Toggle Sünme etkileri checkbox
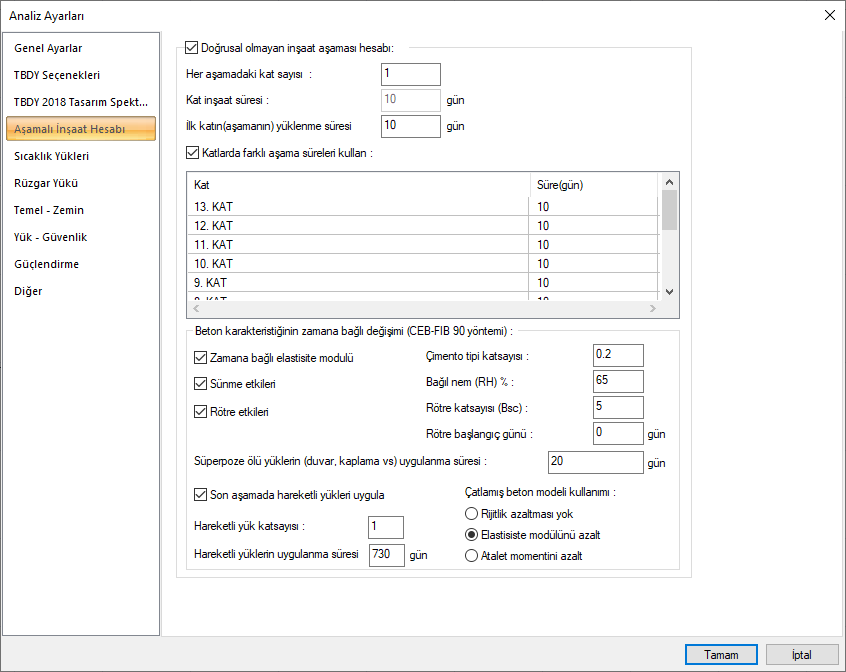The width and height of the screenshot is (846, 672). coord(199,384)
